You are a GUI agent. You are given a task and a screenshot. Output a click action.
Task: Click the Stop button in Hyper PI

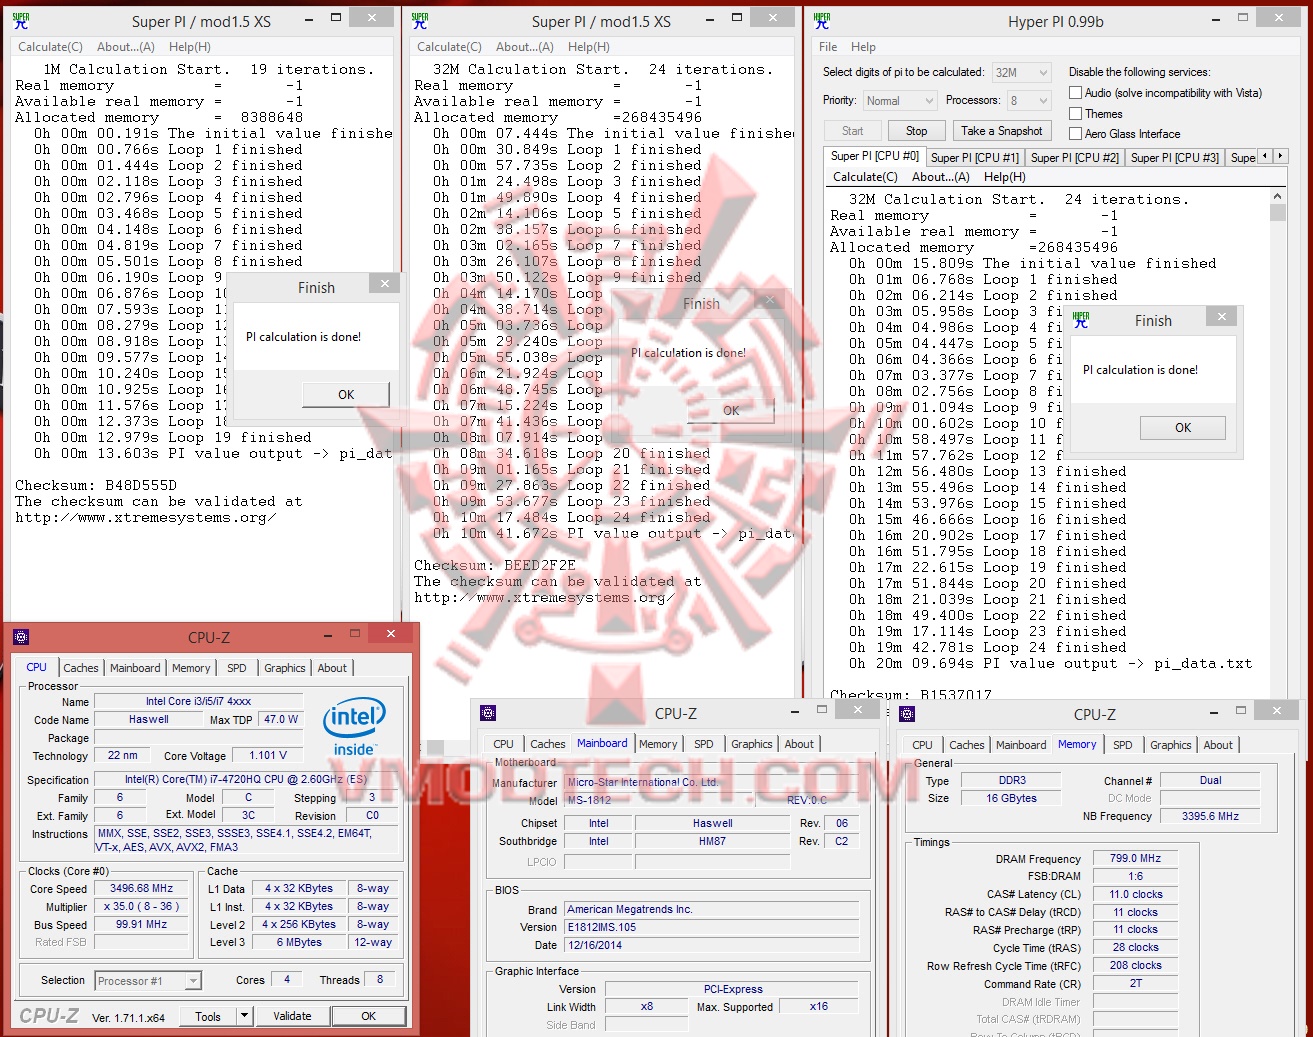tap(917, 131)
